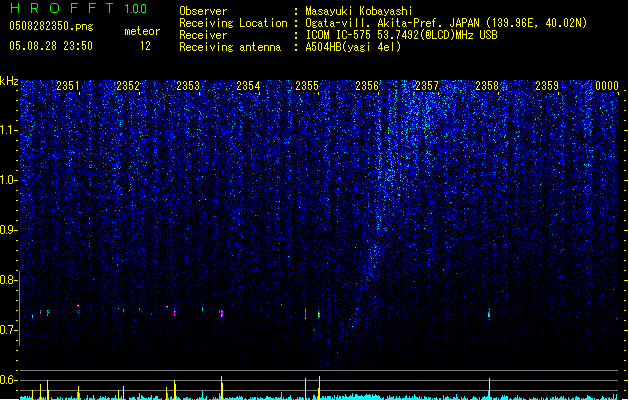The image size is (629, 400).
Task: Click the 0.6 frequency axis label
Action: [x=8, y=380]
